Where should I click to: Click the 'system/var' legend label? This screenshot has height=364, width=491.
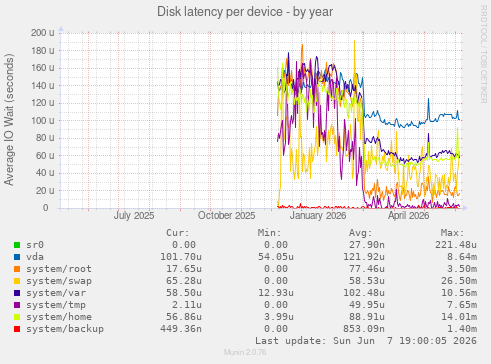(x=56, y=293)
